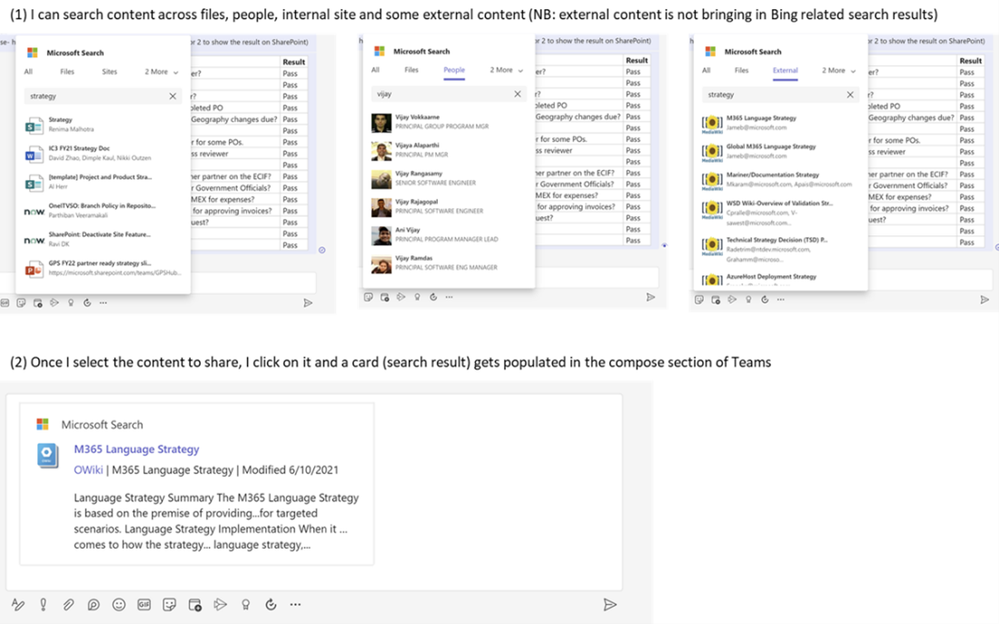Open ellipsis menu below the People search panel

449,297
